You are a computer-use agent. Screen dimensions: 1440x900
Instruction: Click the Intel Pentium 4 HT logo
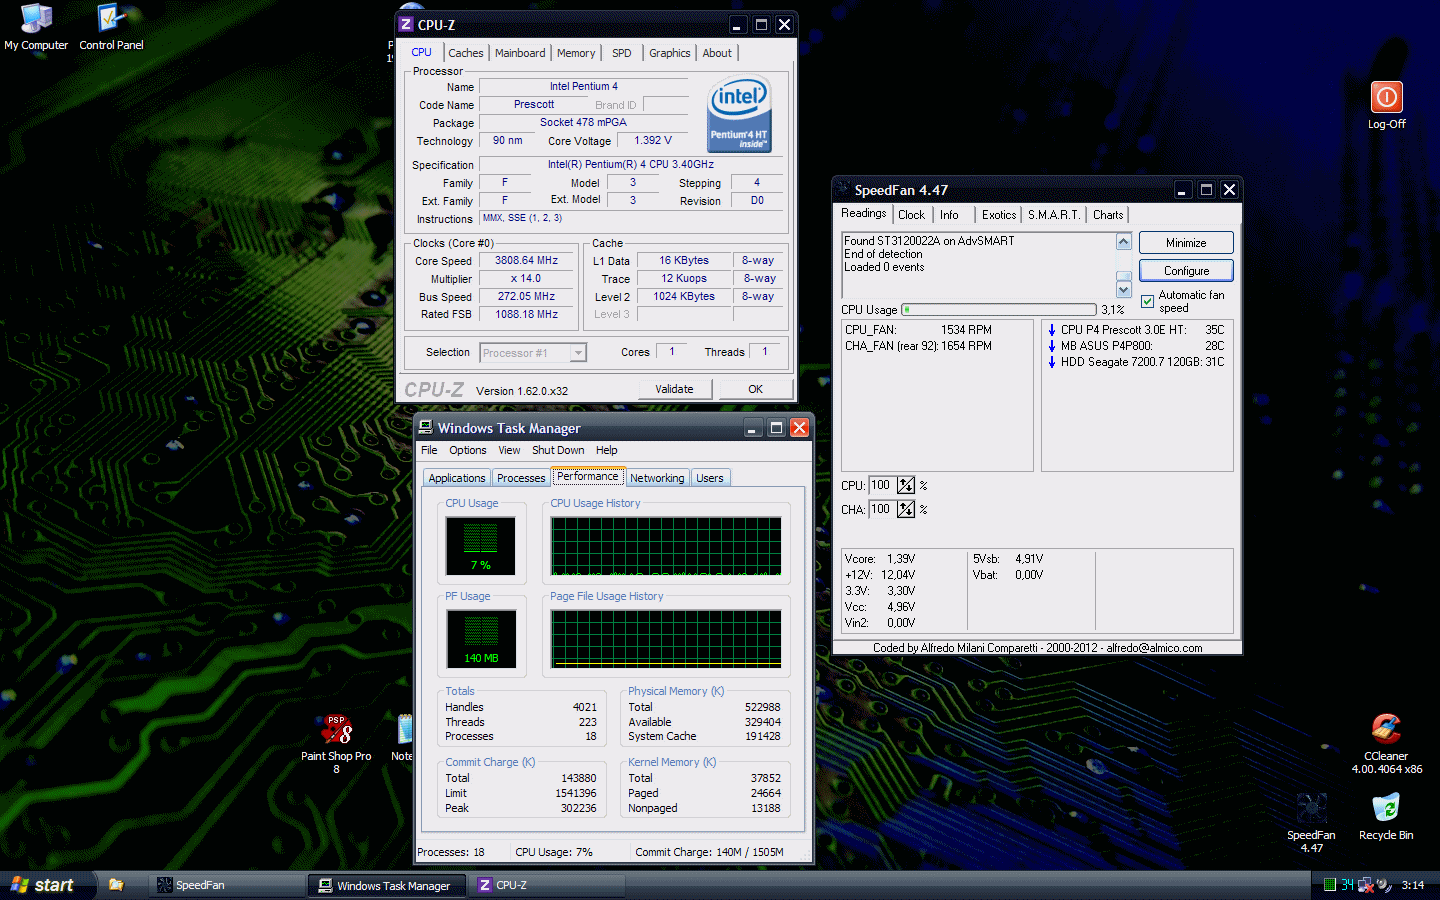point(739,114)
